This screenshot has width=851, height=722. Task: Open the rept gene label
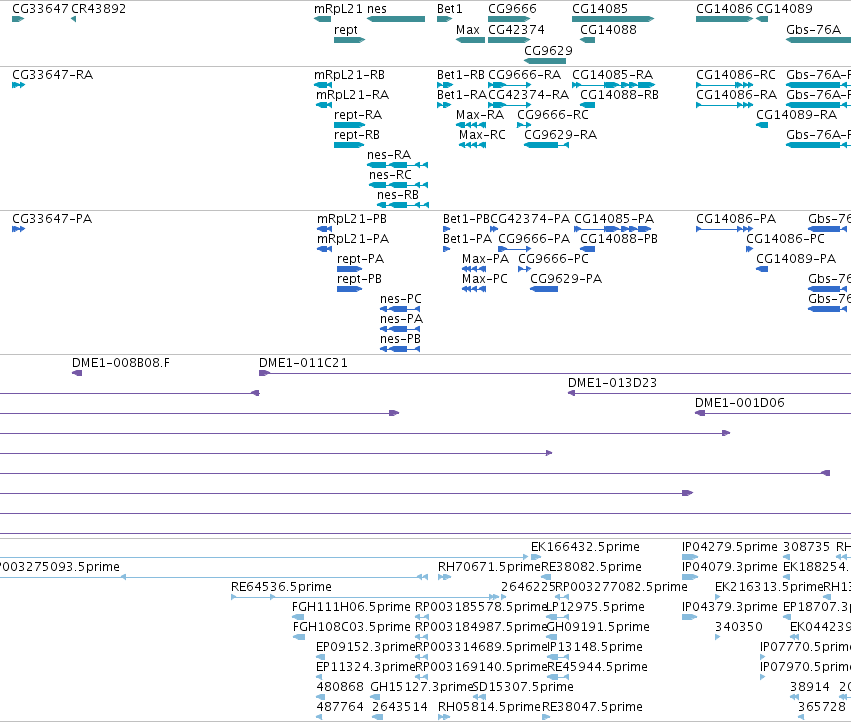pos(346,30)
